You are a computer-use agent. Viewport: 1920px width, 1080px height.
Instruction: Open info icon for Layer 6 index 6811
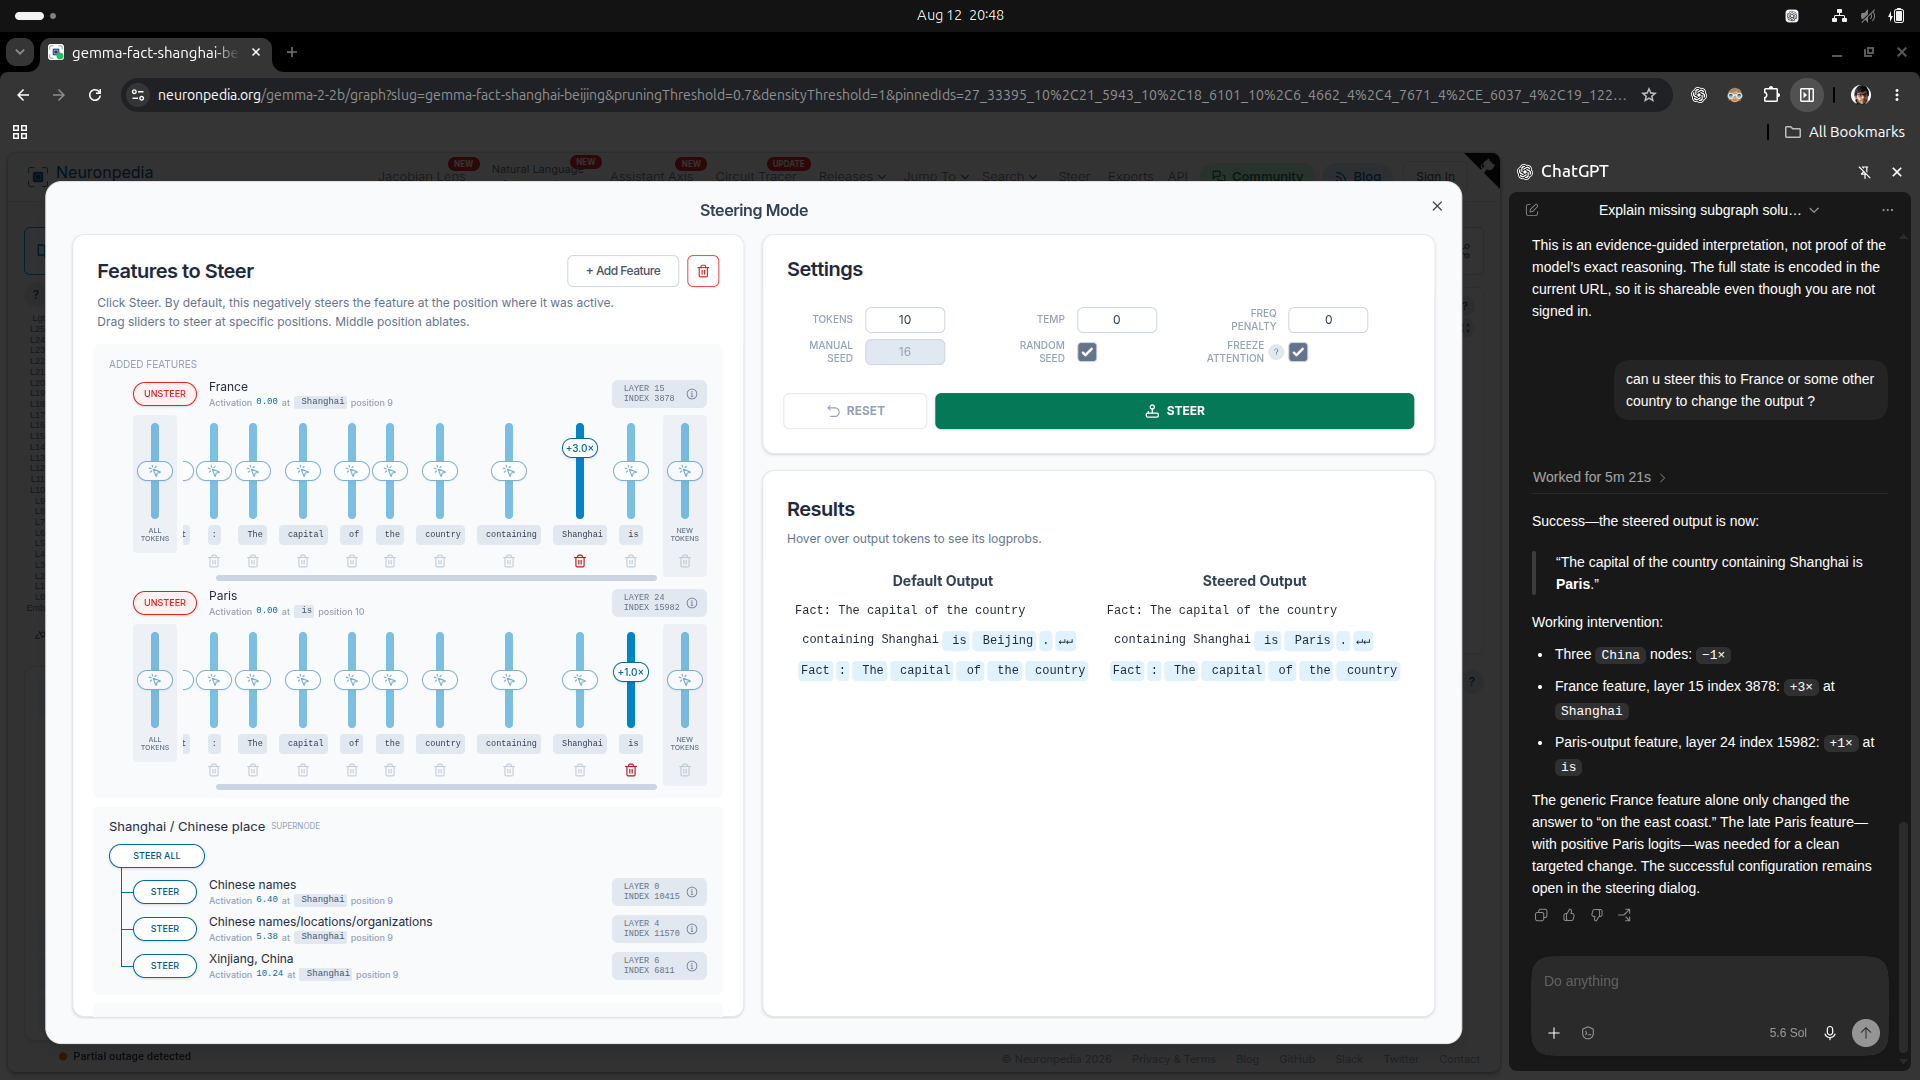click(692, 966)
